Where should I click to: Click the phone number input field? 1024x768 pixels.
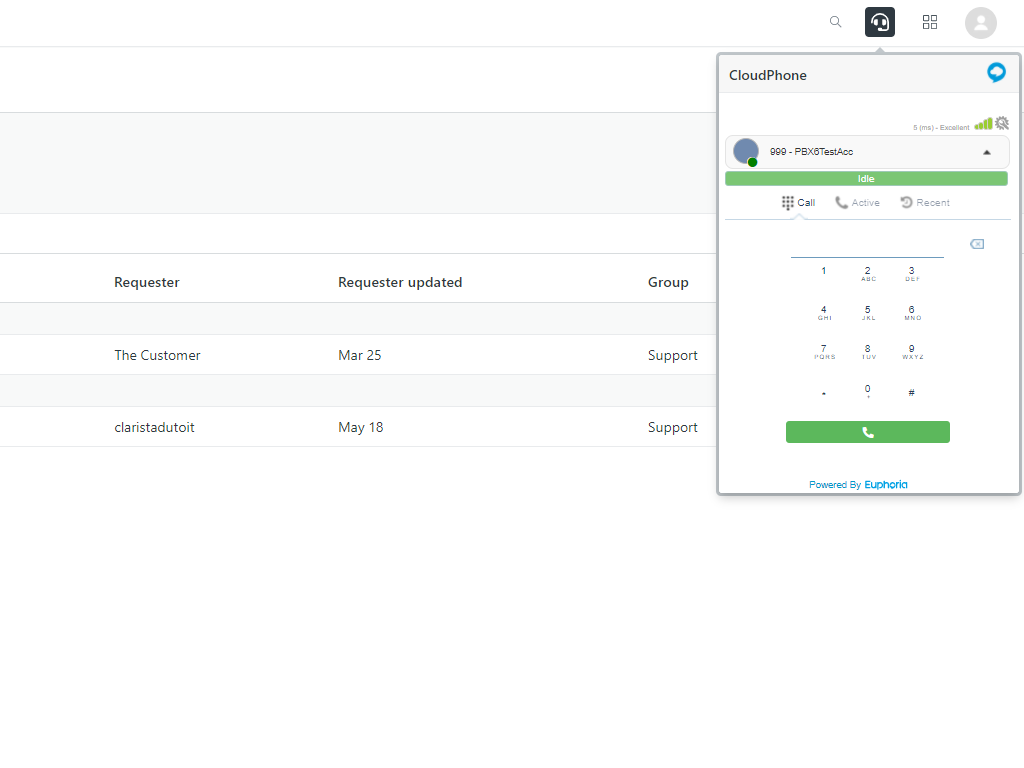click(x=866, y=246)
